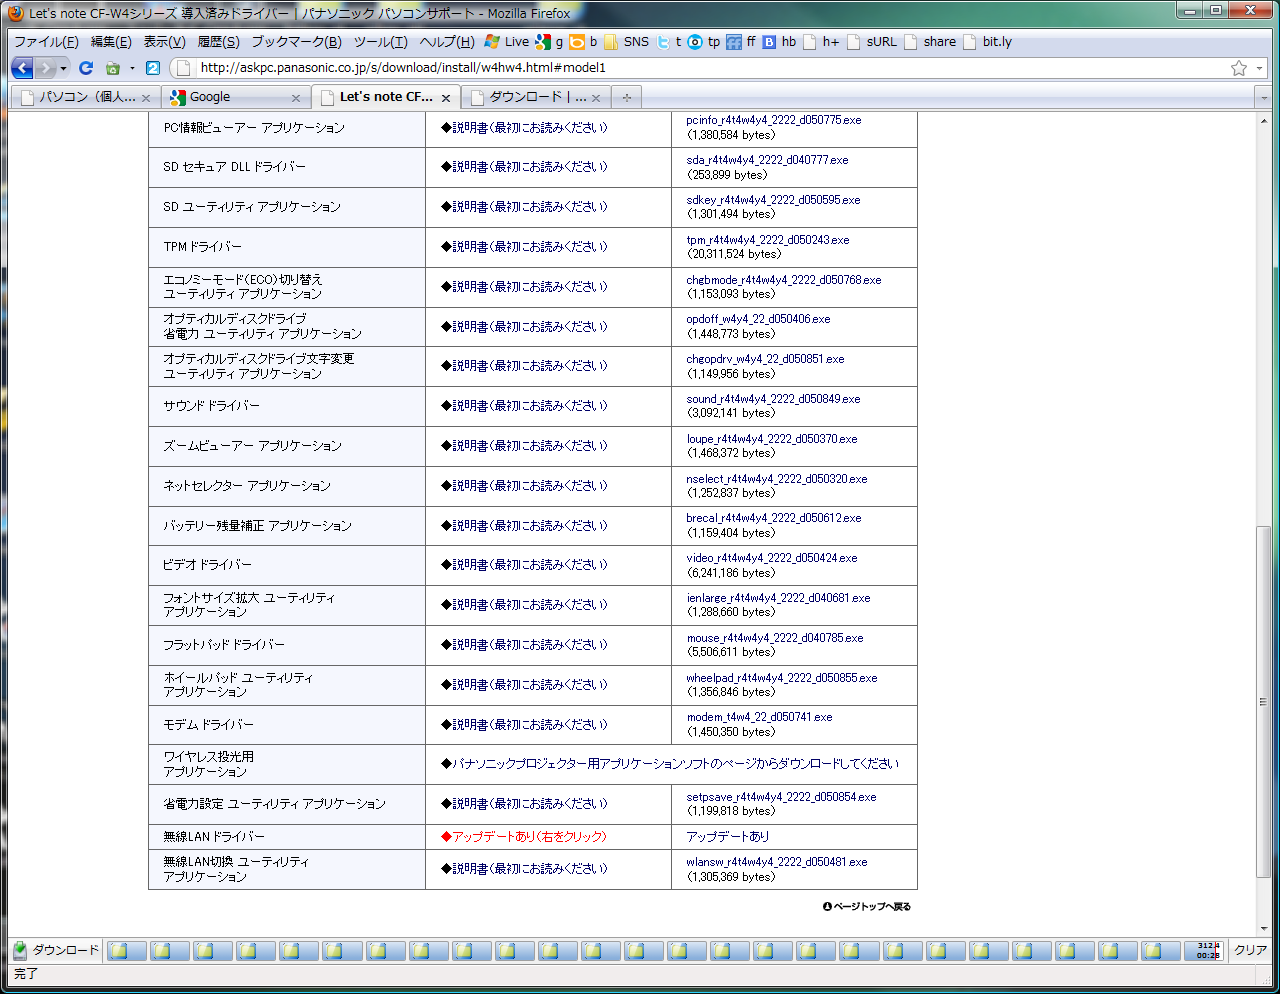1280x994 pixels.
Task: Open ヘルプ(H) menu
Action: [447, 42]
